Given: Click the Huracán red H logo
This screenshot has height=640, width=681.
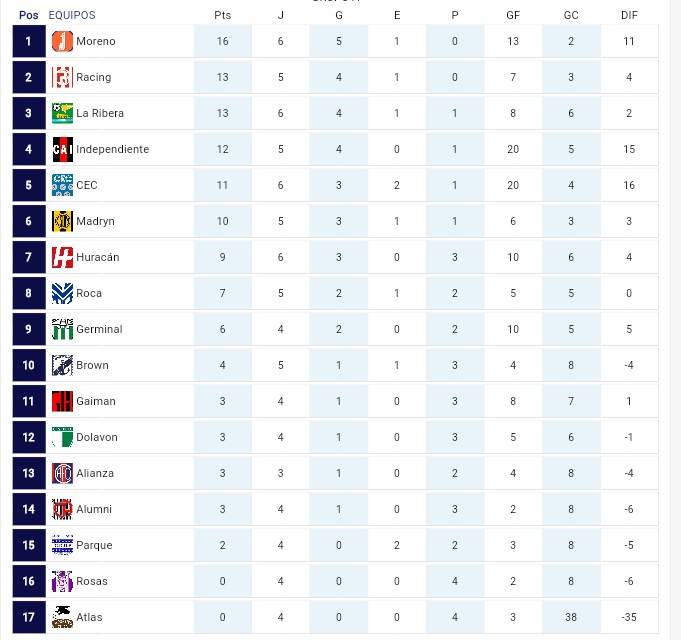Looking at the screenshot, I should pyautogui.click(x=62, y=257).
